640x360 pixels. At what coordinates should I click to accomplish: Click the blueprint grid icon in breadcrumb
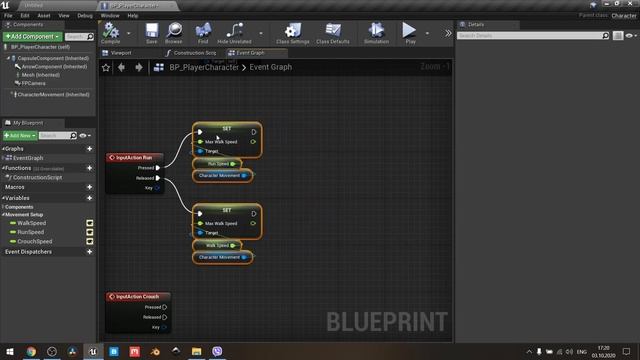pyautogui.click(x=159, y=67)
